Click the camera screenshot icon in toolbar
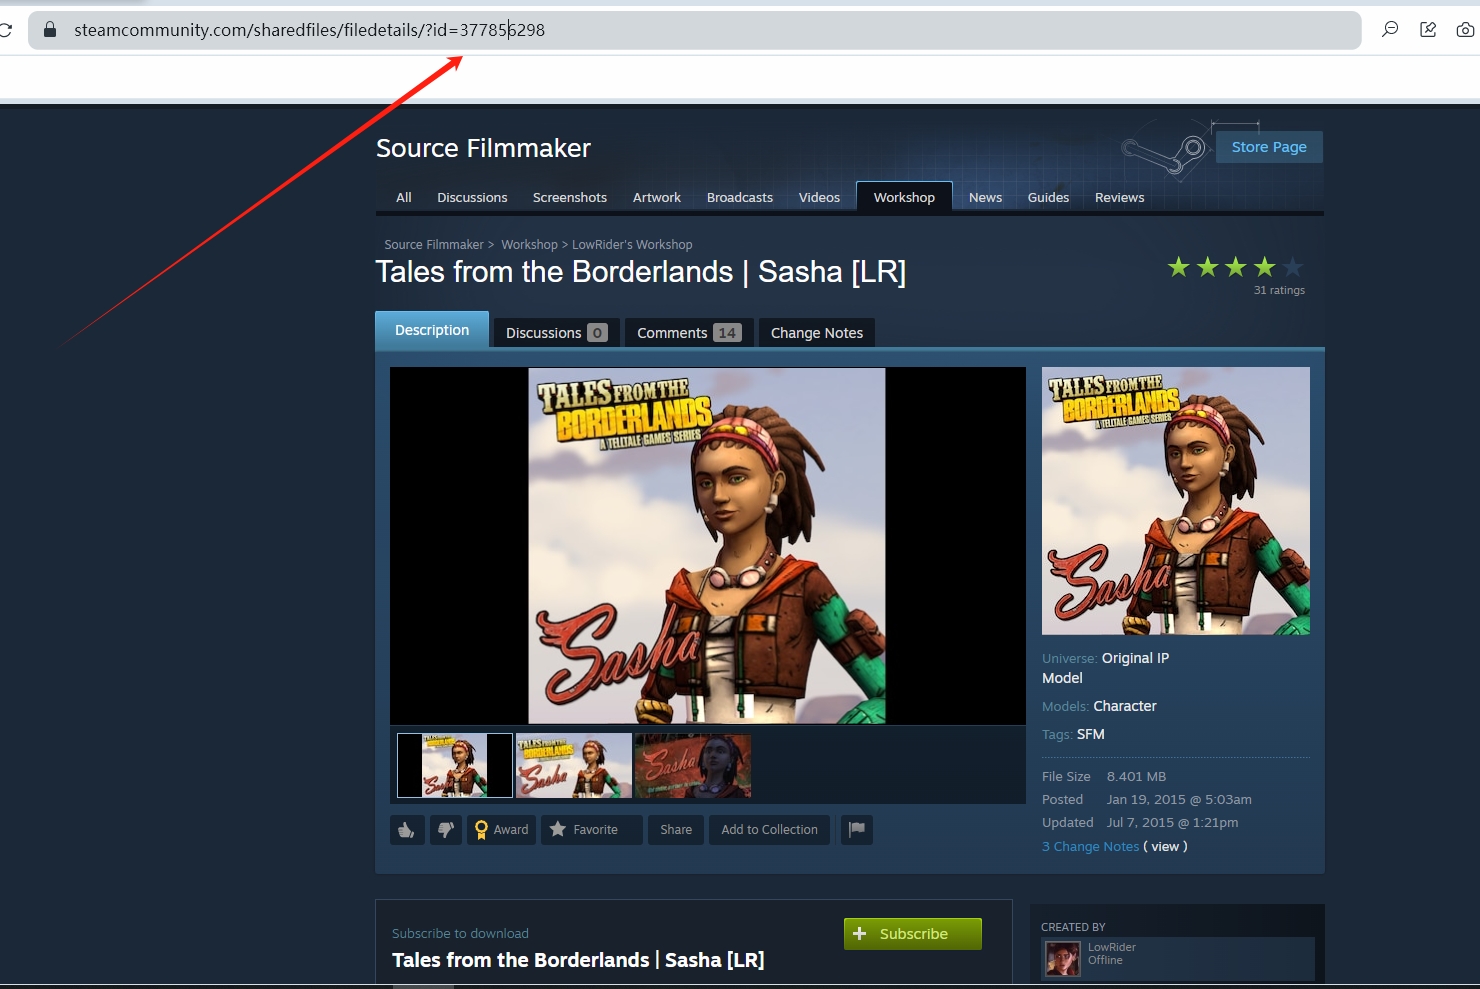Image resolution: width=1480 pixels, height=989 pixels. tap(1466, 29)
